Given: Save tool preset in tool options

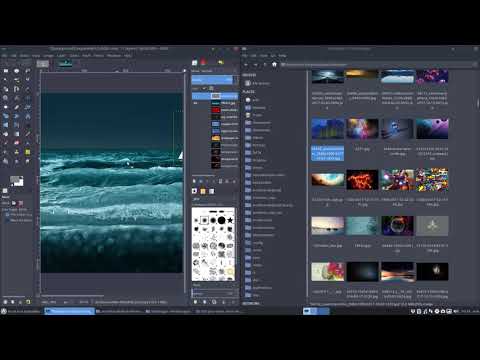Looking at the screenshot, I should click(x=5, y=302).
